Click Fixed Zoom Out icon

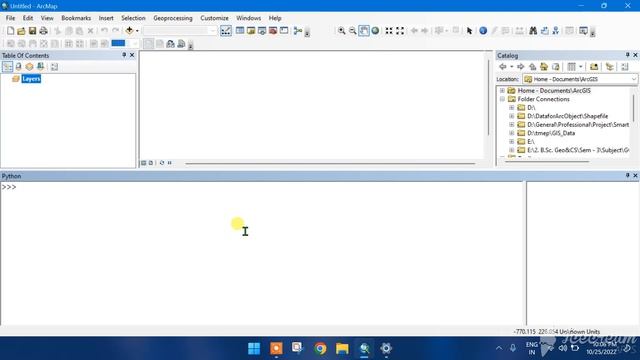tap(400, 31)
